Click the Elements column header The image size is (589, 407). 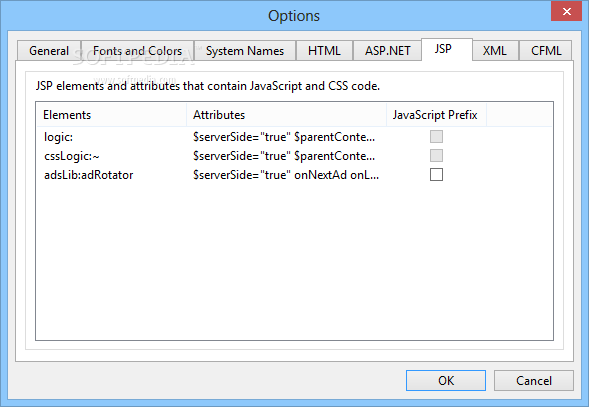tap(111, 115)
